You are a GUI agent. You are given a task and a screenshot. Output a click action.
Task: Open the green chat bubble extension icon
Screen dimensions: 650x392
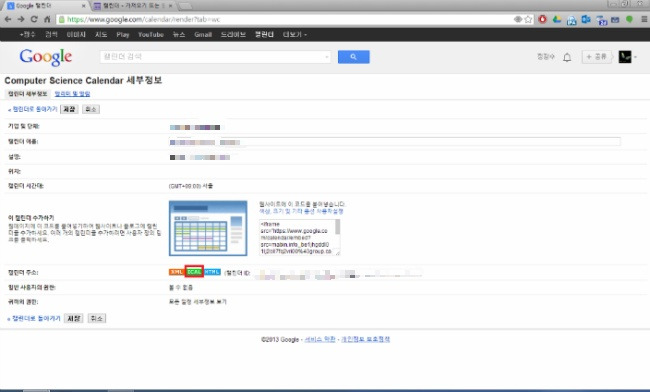click(629, 19)
